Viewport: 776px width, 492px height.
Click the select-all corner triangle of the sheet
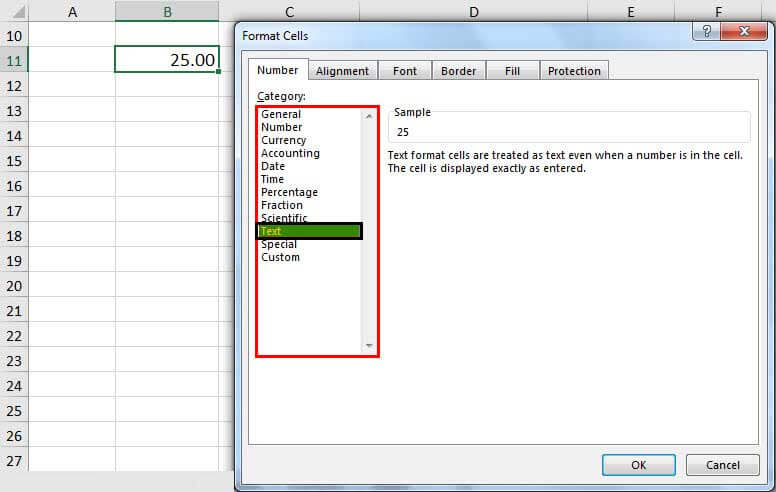[x=18, y=12]
